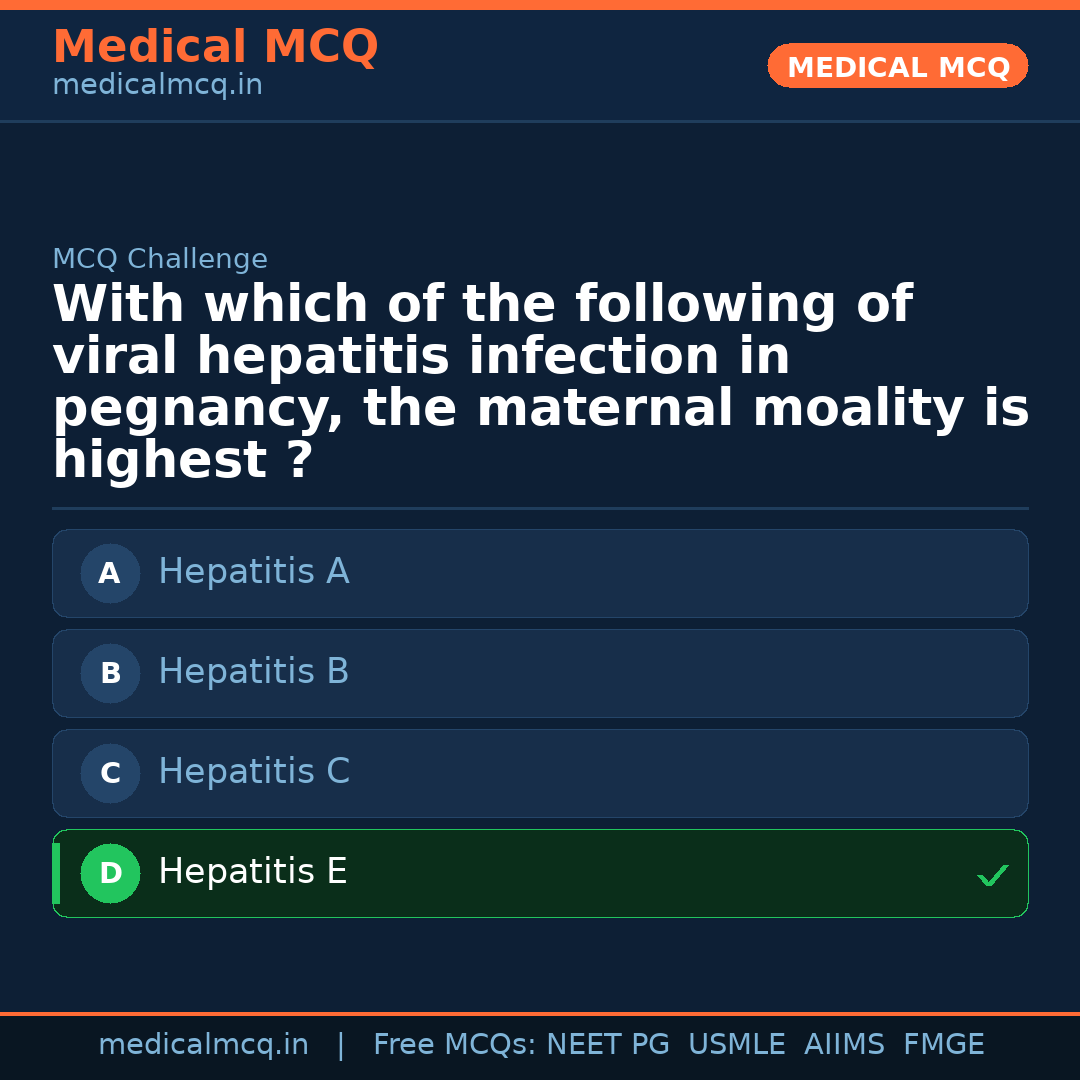Viewport: 1080px width, 1080px height.
Task: Click the MCQ Challenge label
Action: click(x=160, y=260)
